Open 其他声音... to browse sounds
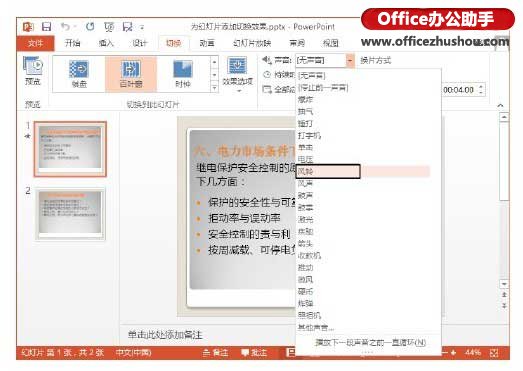This screenshot has width=523, height=371. 368,327
